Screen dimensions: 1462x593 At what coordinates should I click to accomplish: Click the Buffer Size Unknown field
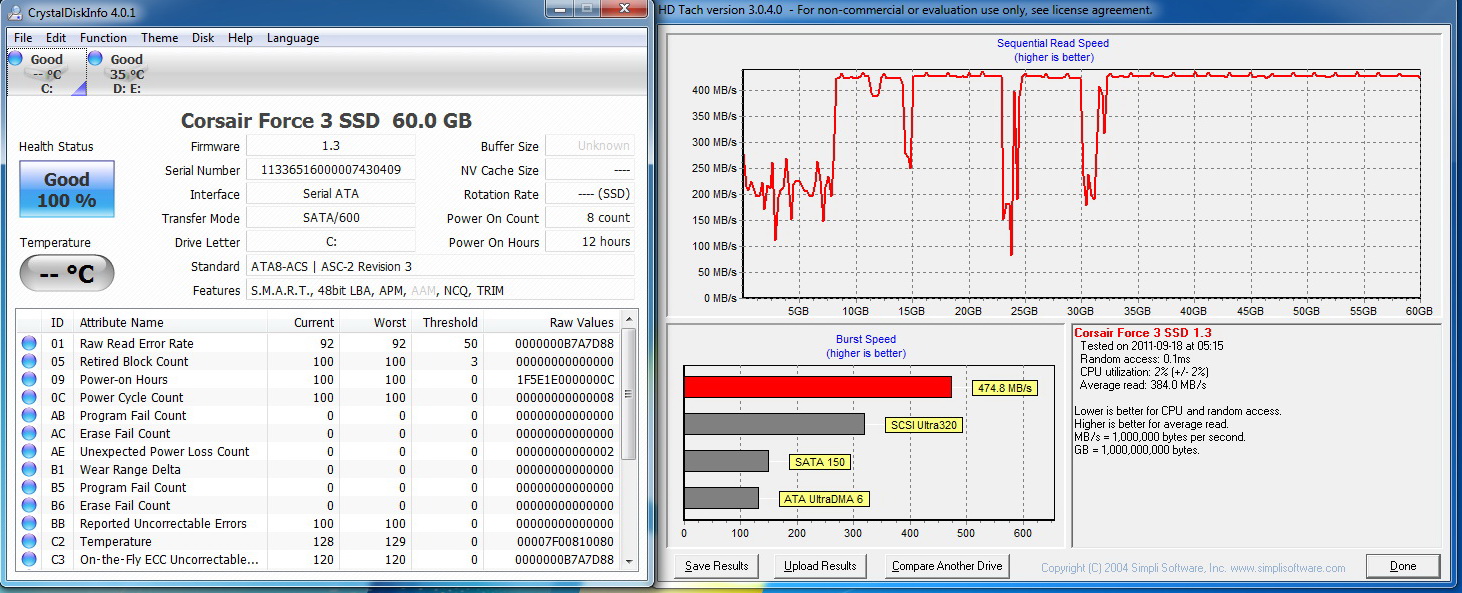click(x=590, y=146)
